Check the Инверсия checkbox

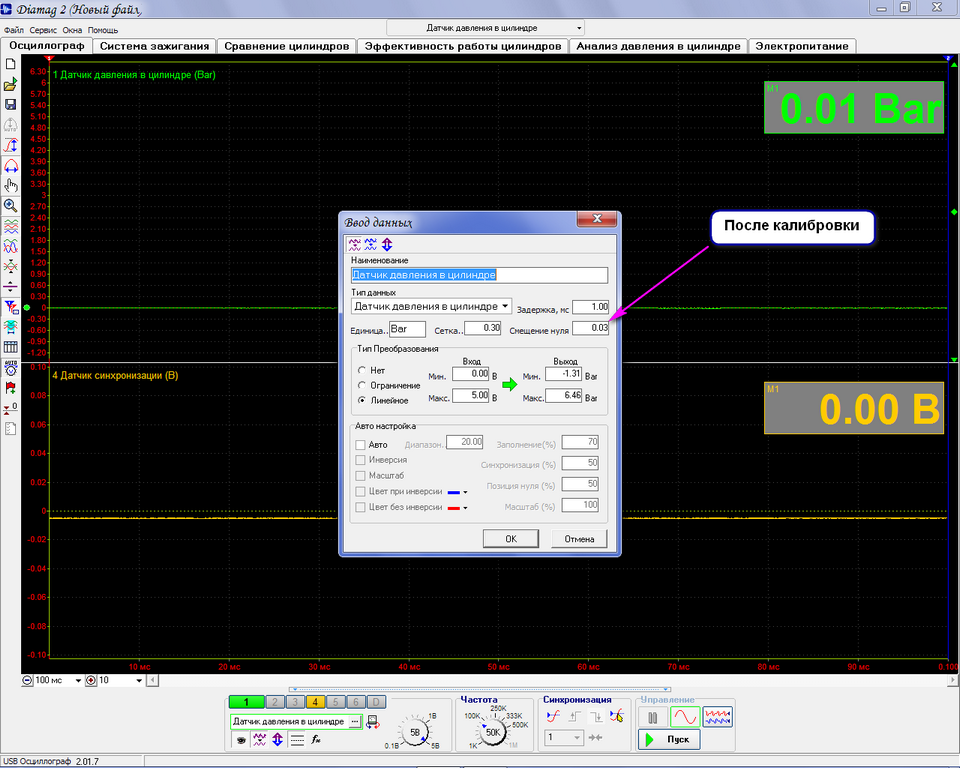360,460
